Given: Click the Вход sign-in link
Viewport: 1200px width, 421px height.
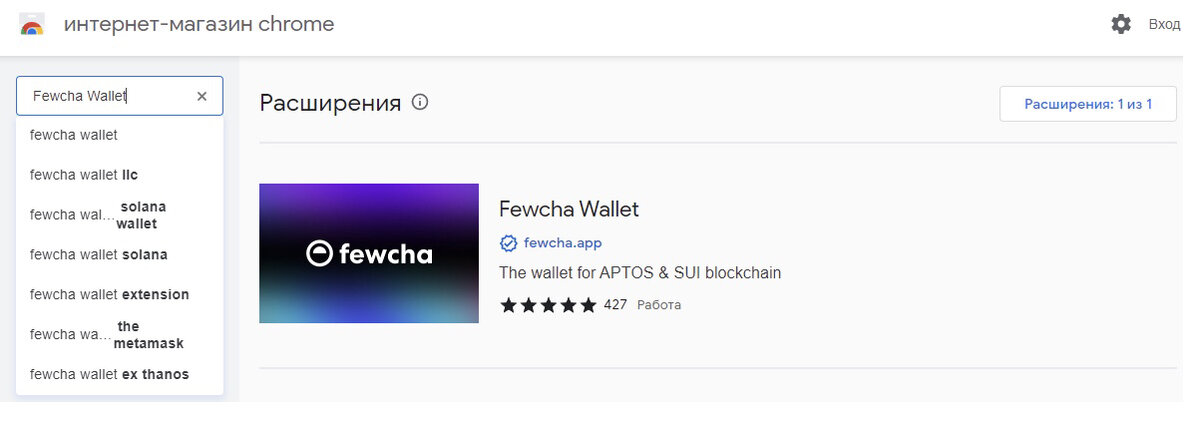Looking at the screenshot, I should coord(1164,24).
